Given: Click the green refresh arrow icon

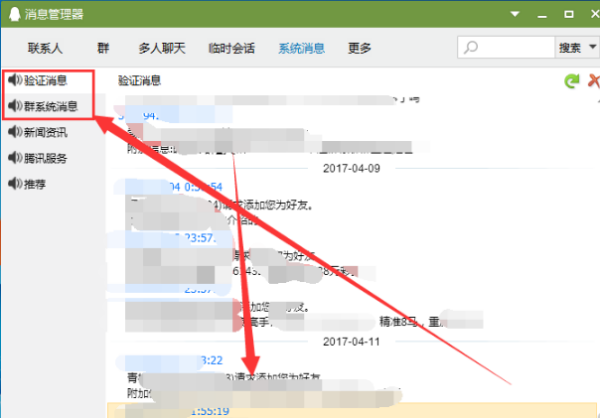Looking at the screenshot, I should [572, 81].
